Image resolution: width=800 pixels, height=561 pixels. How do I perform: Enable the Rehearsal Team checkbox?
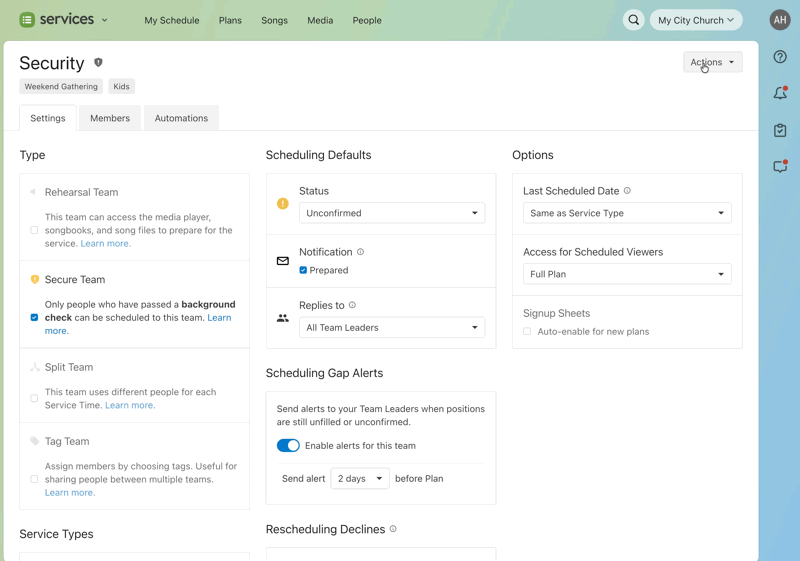coord(34,230)
